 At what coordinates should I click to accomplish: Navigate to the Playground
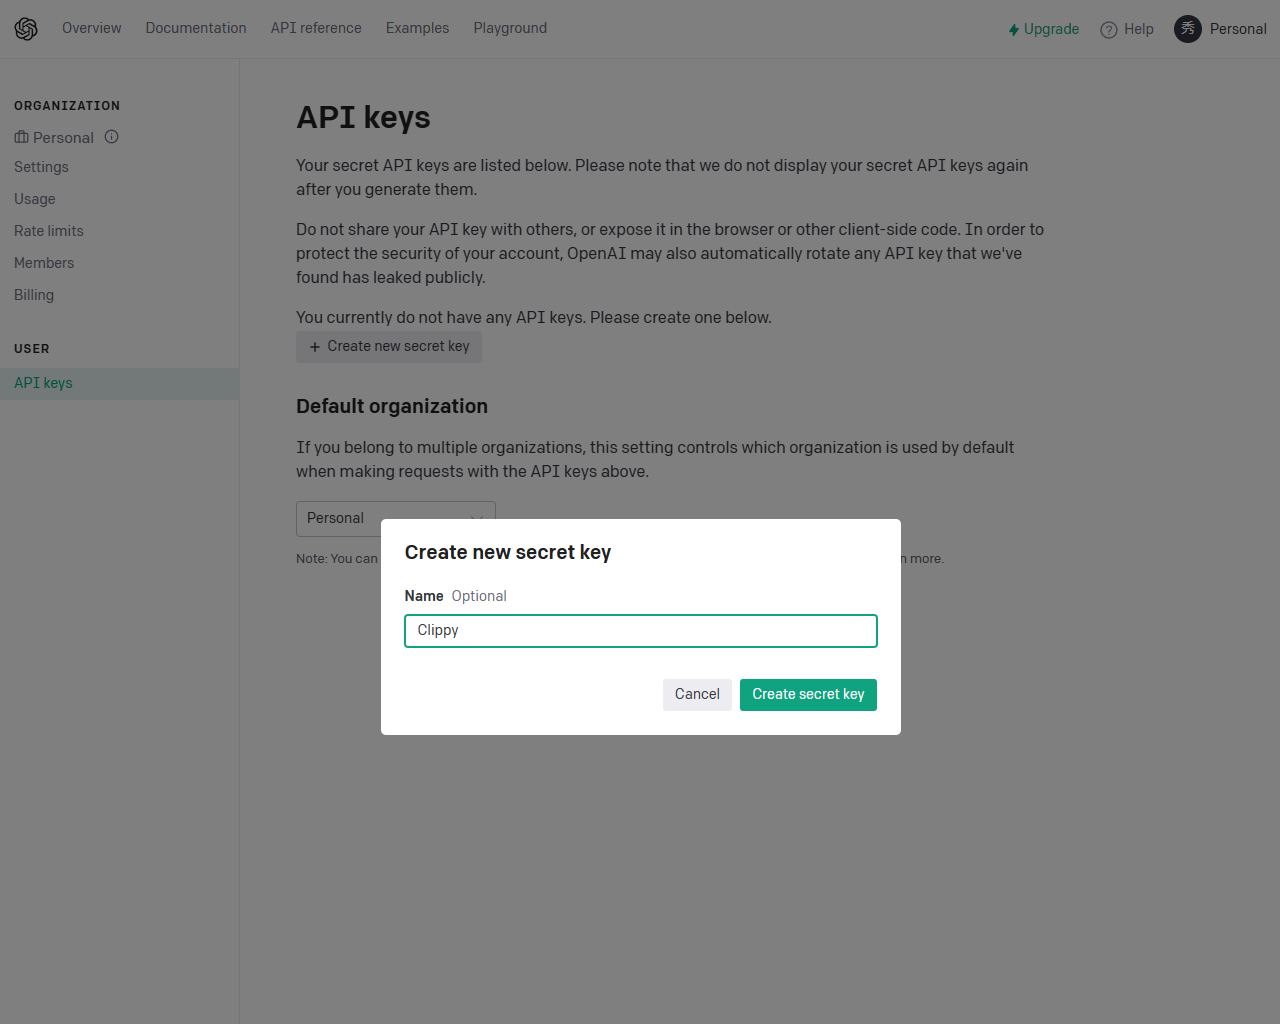[510, 28]
